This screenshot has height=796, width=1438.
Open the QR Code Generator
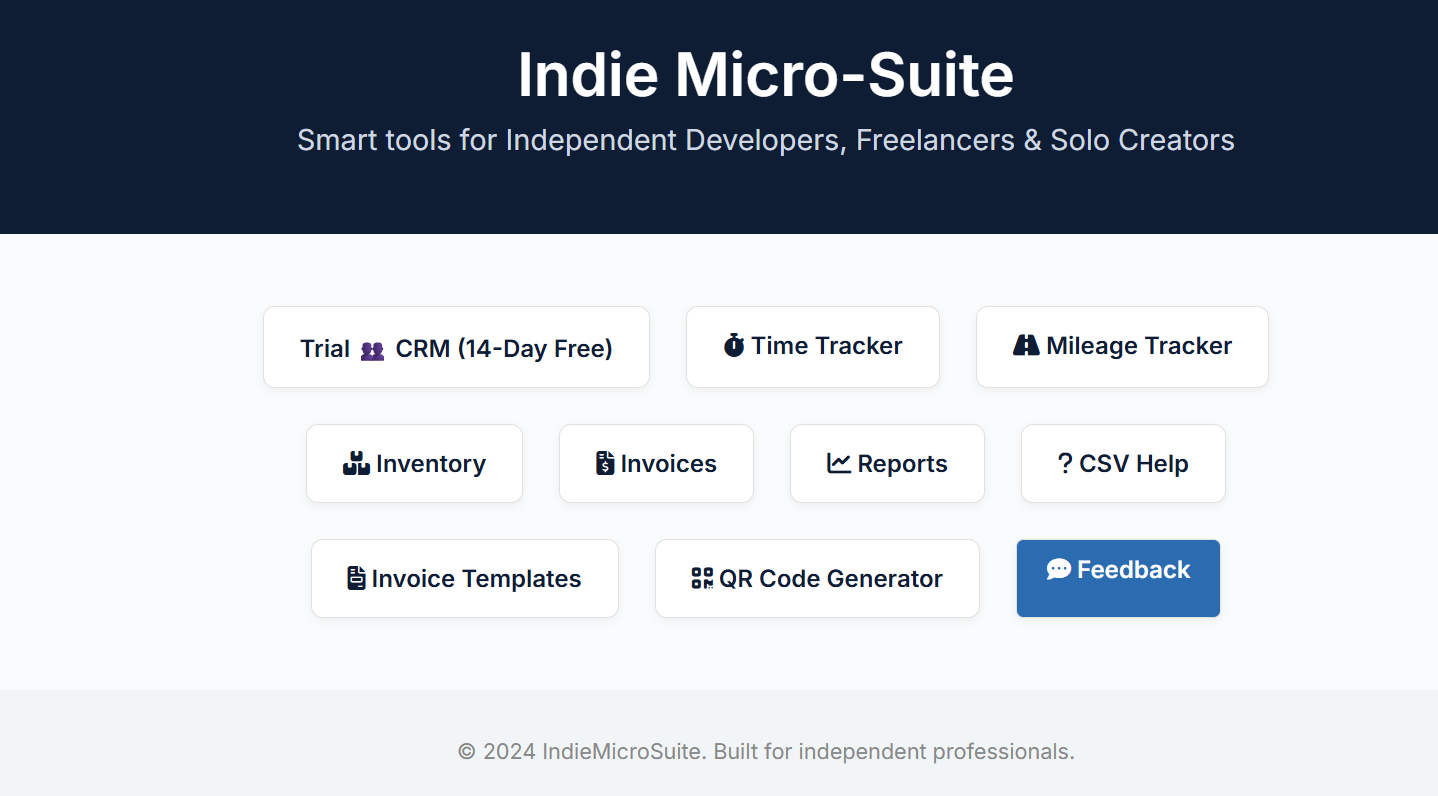[x=817, y=578]
